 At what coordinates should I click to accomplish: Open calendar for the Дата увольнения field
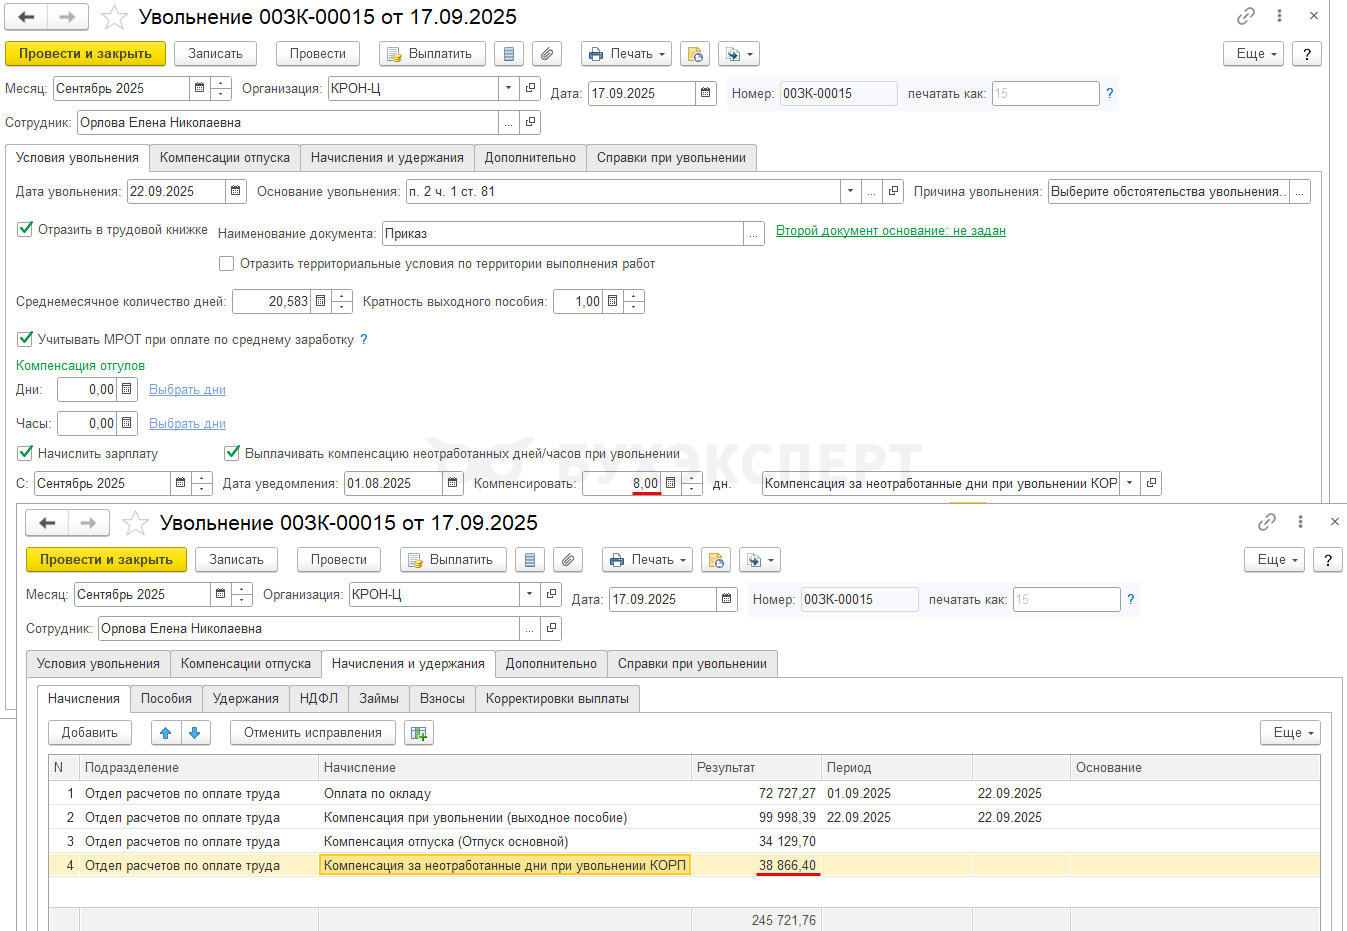tap(236, 191)
